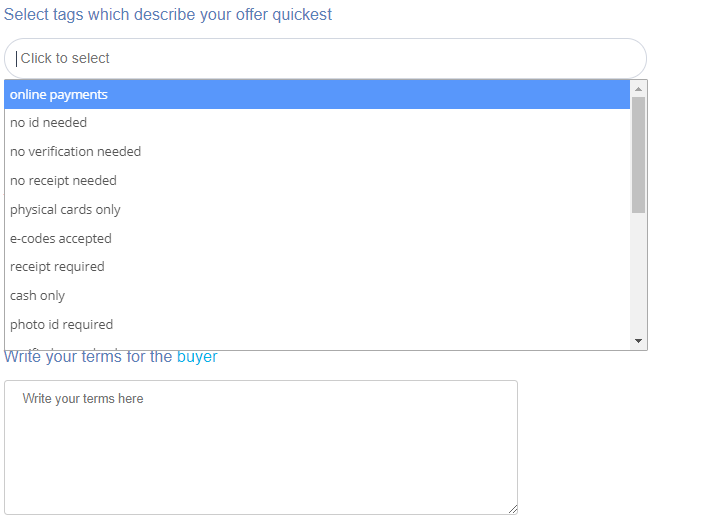Image resolution: width=701 pixels, height=522 pixels.
Task: Choose the 'physical cards only' tag
Action: [x=66, y=210]
